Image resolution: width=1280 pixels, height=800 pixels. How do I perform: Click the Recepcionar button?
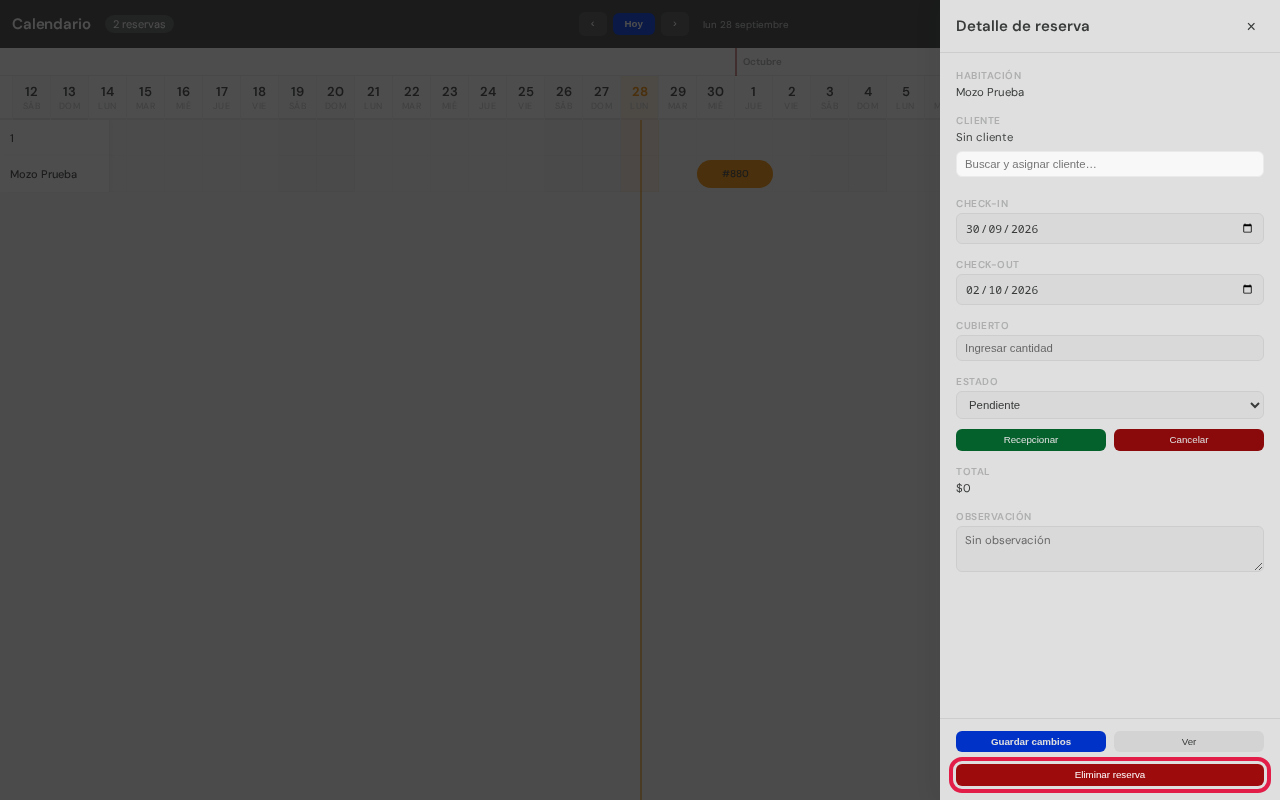point(1031,440)
